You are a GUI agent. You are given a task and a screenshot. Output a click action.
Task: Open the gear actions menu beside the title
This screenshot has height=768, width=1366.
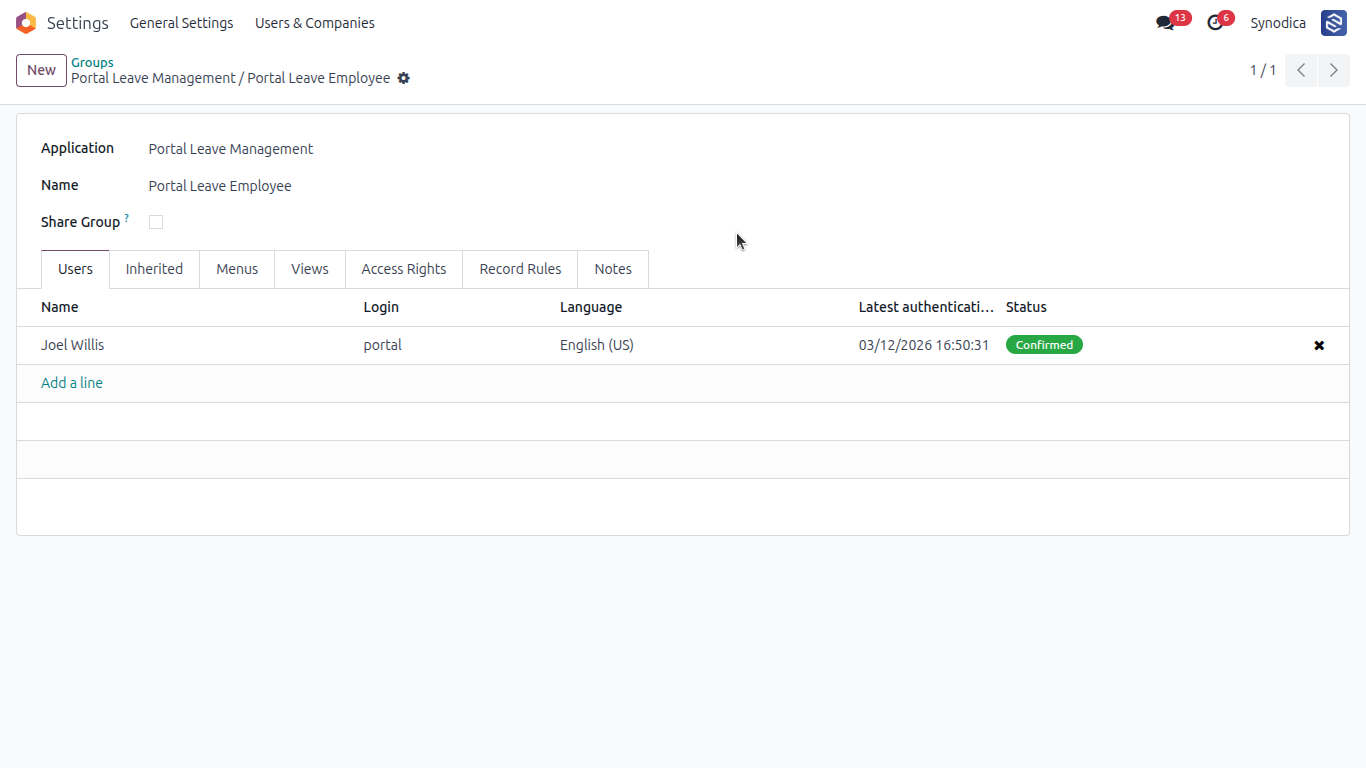404,78
